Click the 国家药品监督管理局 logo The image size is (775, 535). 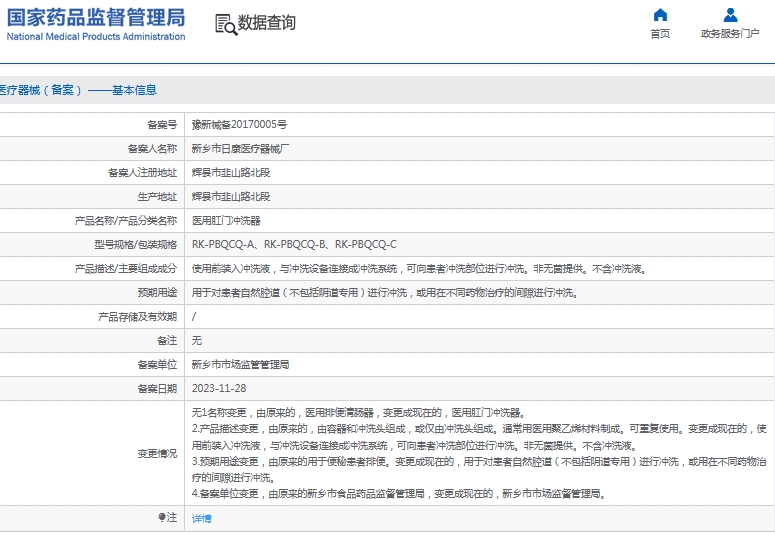point(96,17)
